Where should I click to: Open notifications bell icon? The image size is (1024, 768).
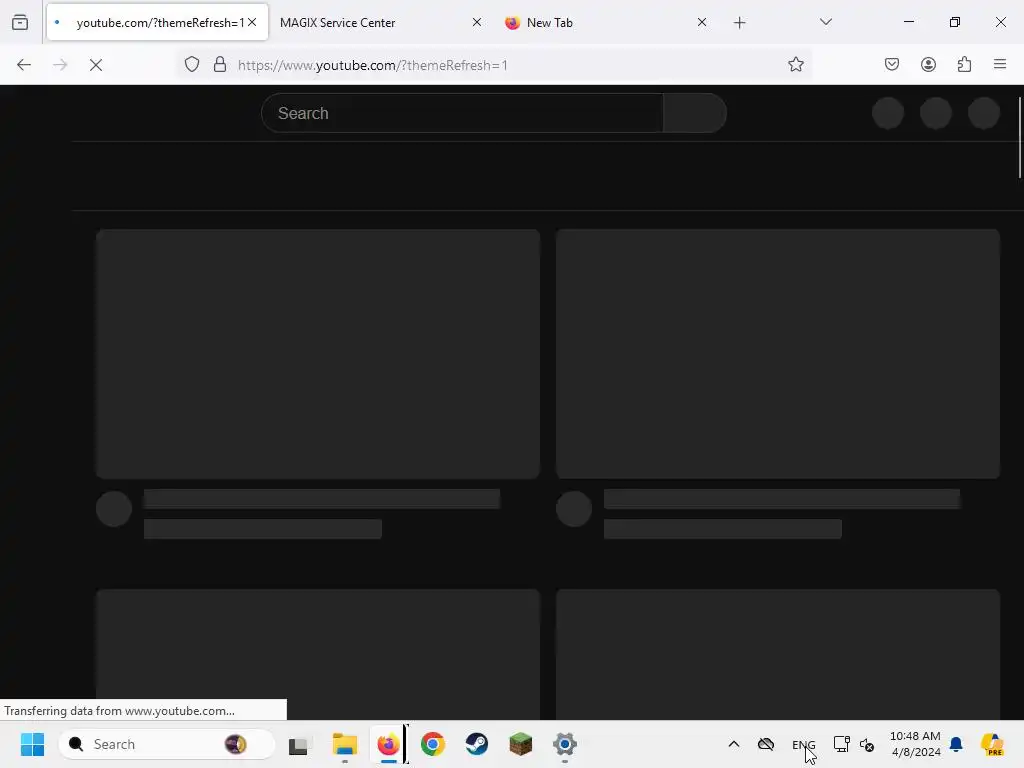[x=957, y=744]
